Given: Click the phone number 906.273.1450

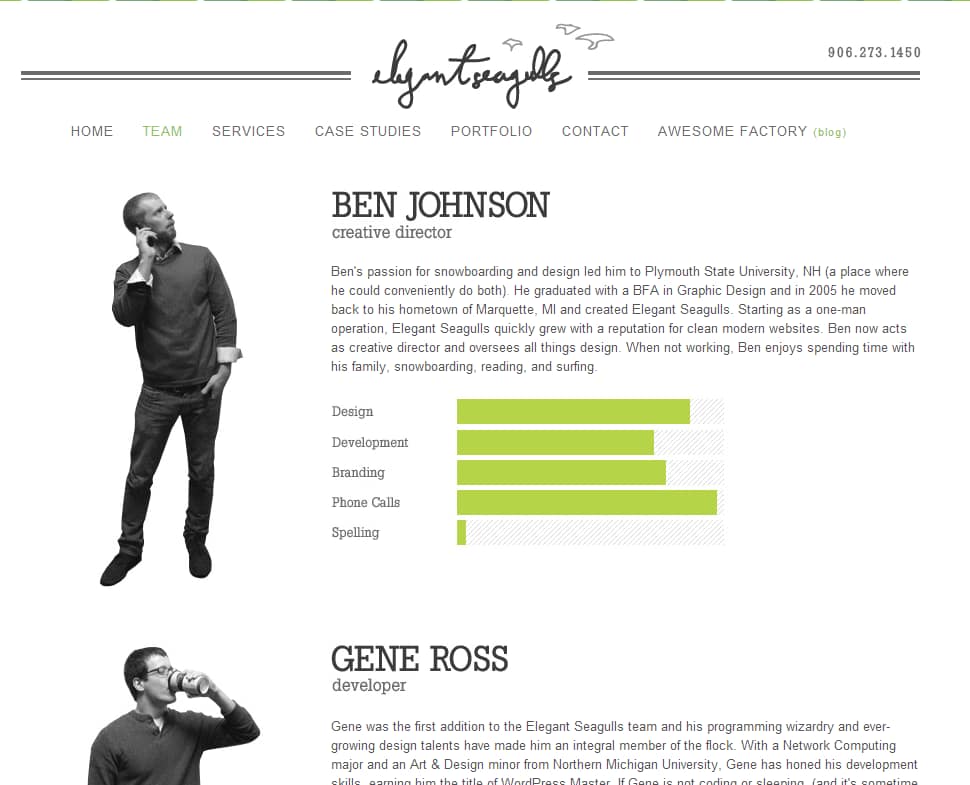Looking at the screenshot, I should tap(874, 53).
